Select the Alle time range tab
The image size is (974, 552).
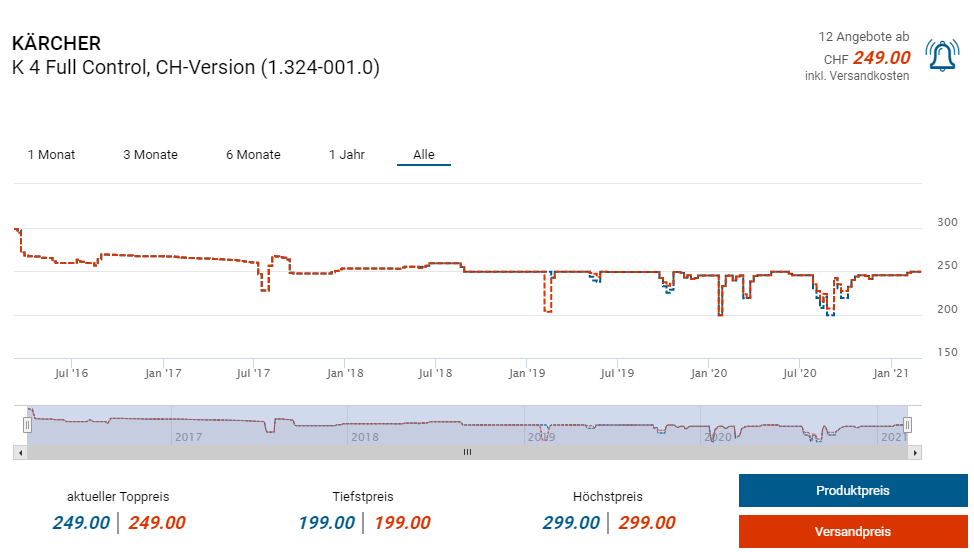tap(424, 155)
